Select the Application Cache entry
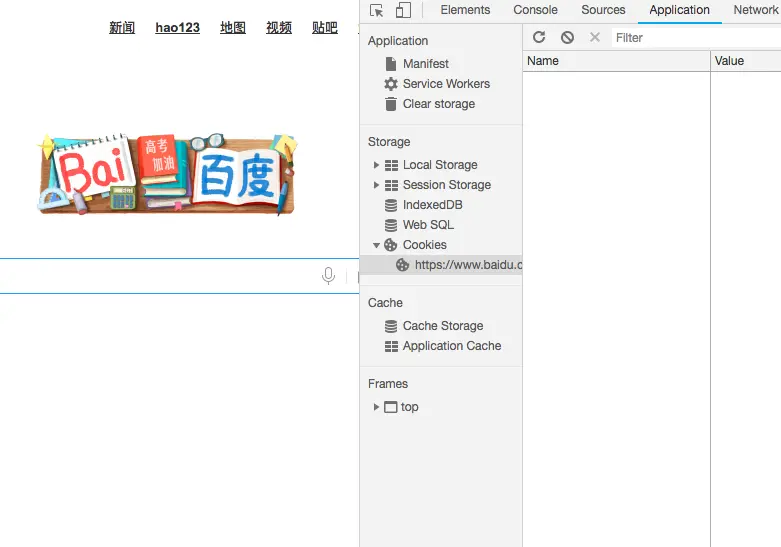Viewport: 781px width, 547px height. 452,346
